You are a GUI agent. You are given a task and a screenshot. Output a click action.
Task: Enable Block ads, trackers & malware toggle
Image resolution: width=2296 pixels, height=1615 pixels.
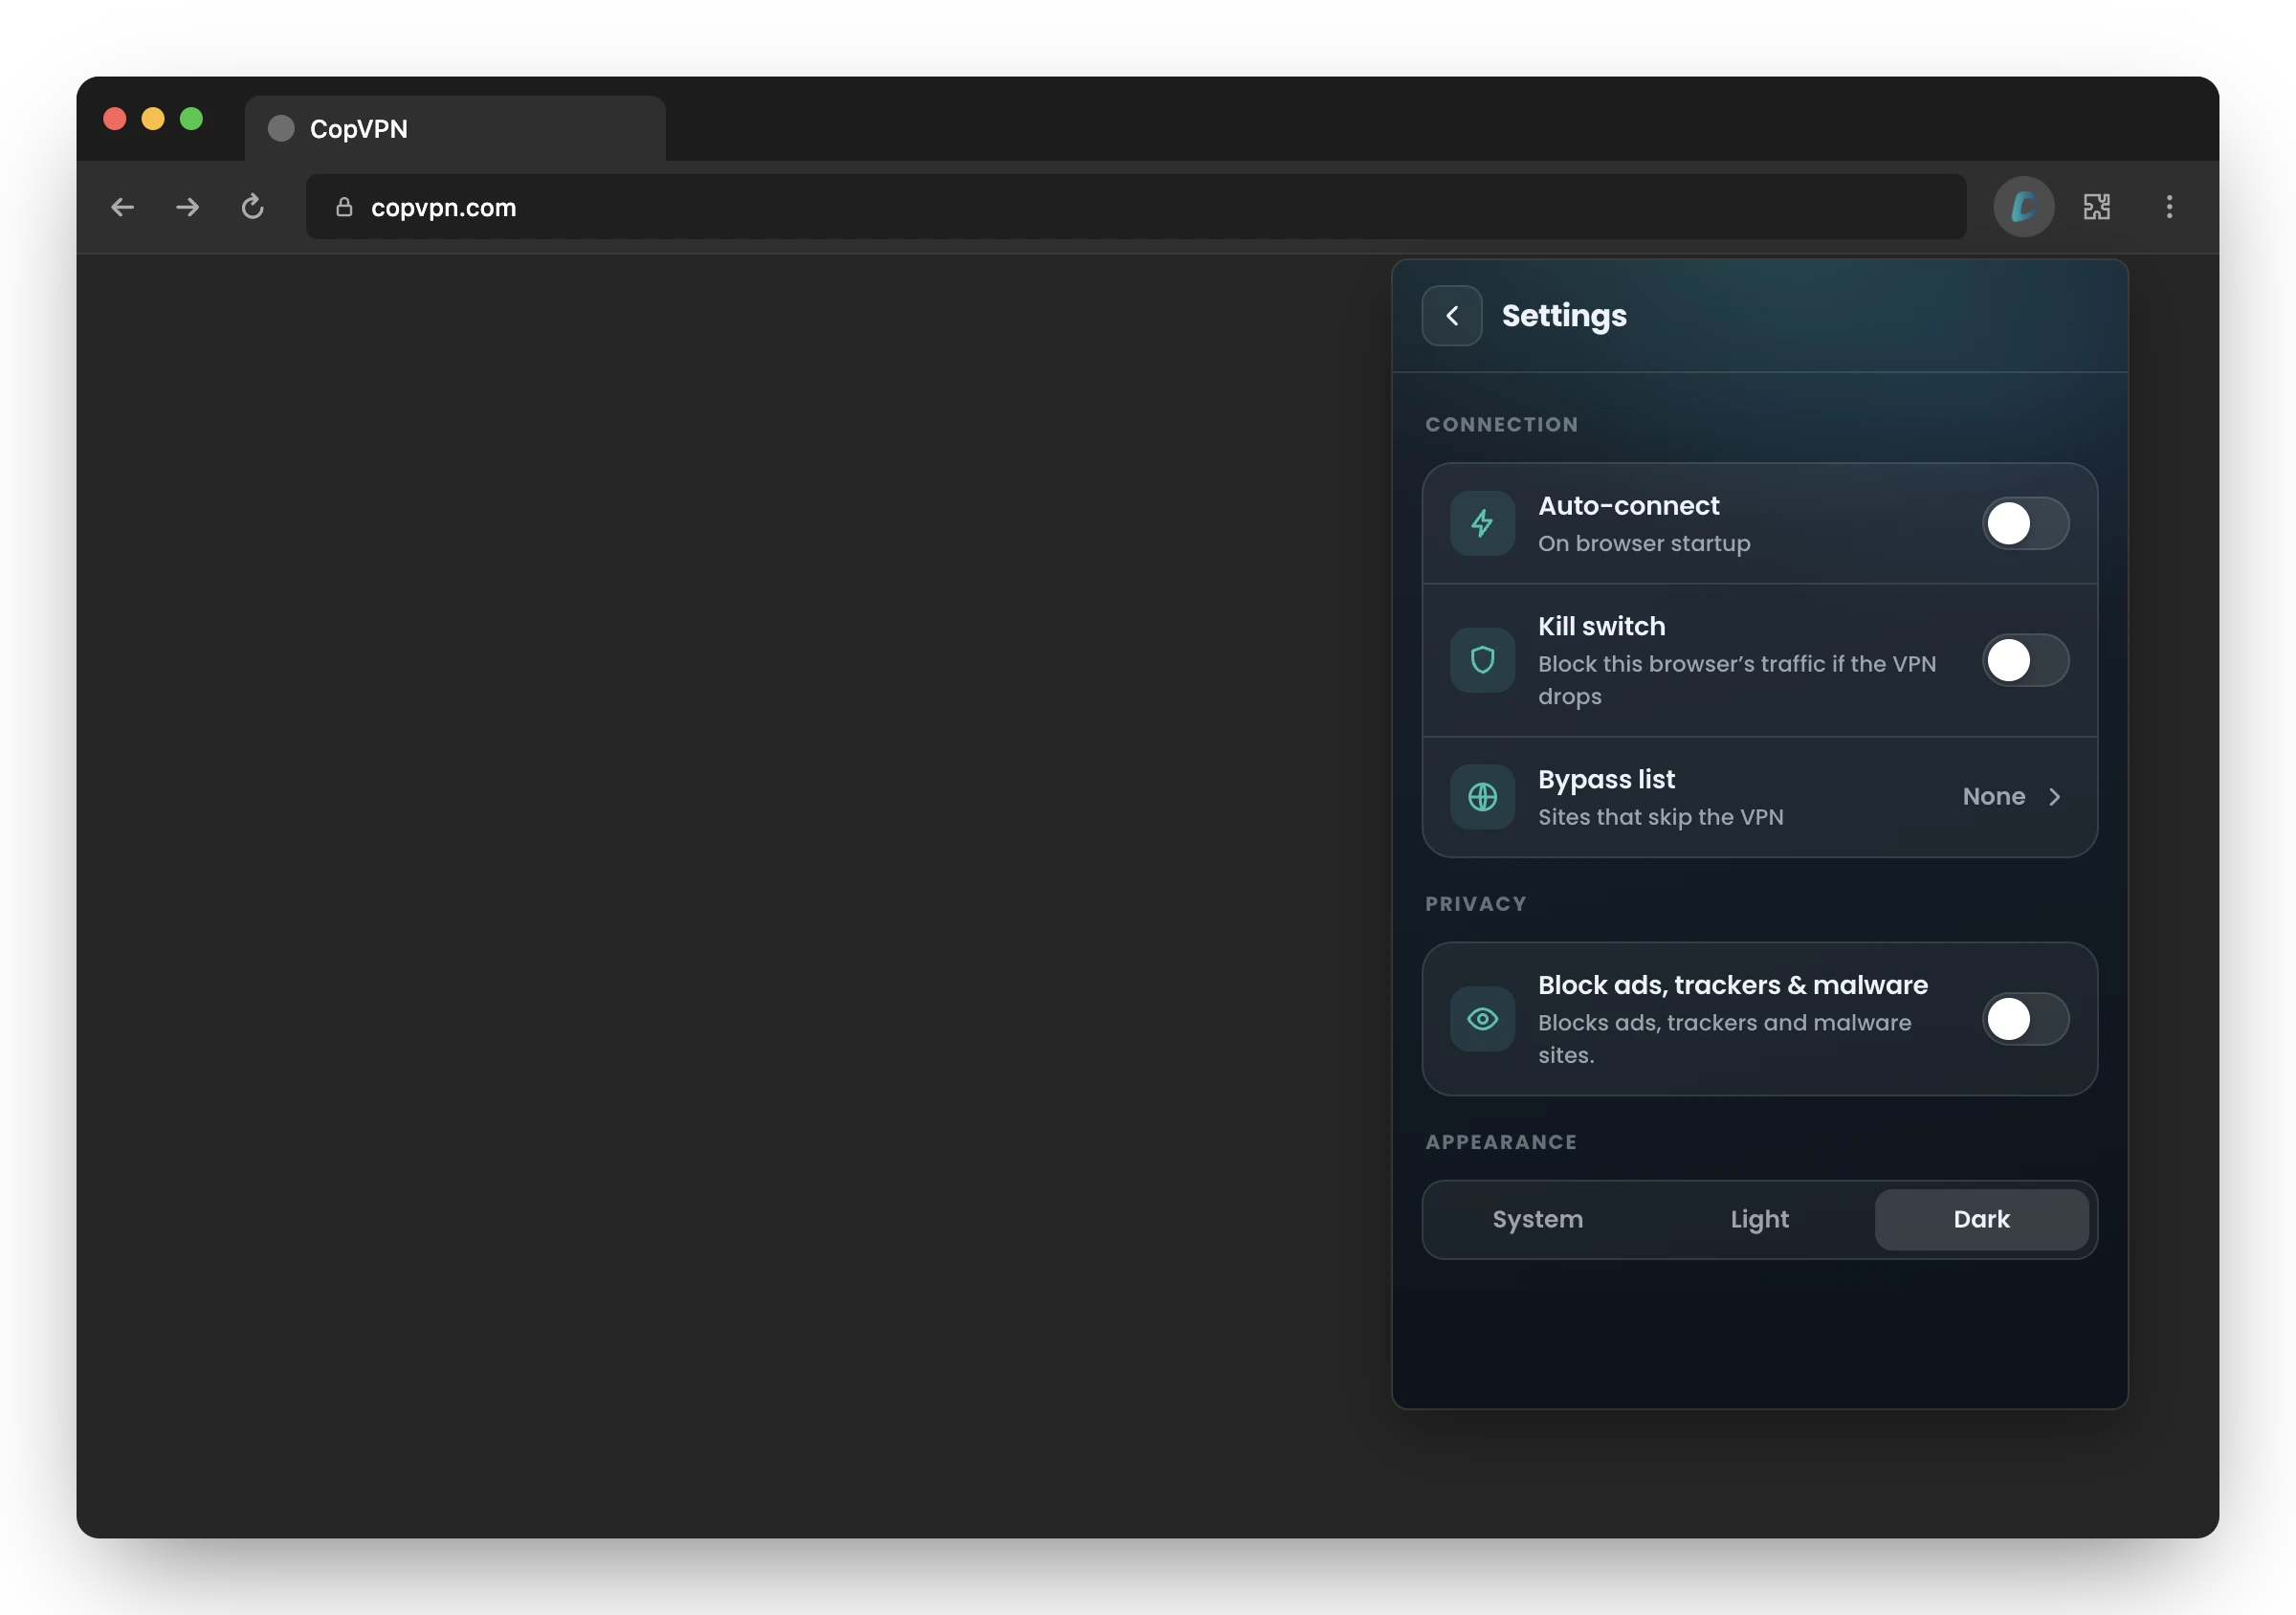point(2025,1019)
